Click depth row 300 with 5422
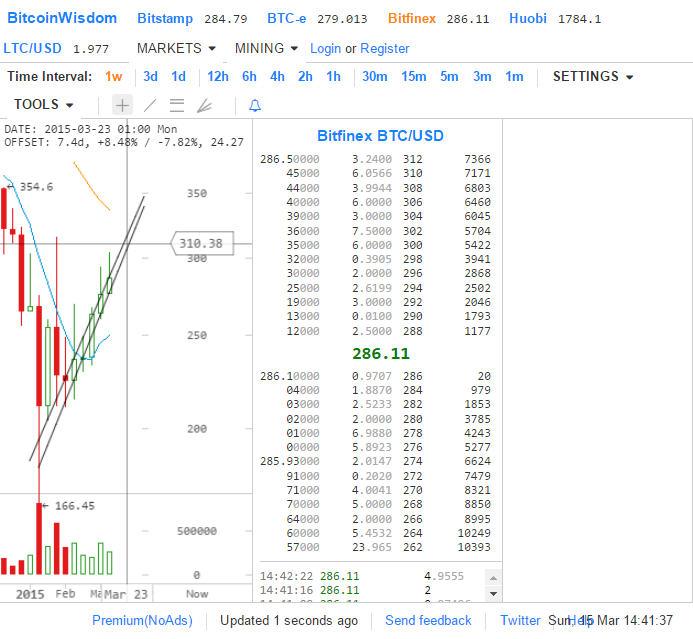693x639 pixels. (446, 245)
